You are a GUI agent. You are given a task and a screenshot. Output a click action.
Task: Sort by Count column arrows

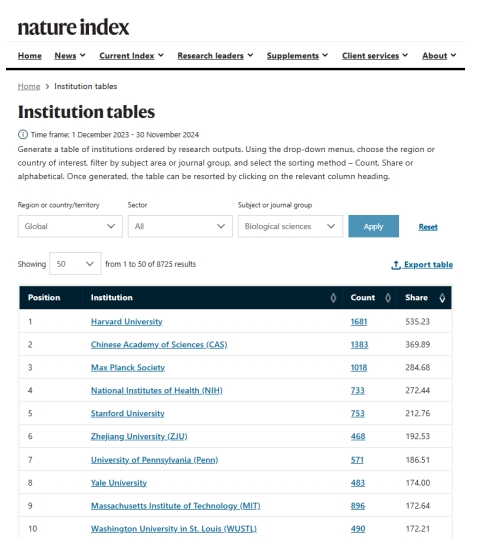click(388, 298)
